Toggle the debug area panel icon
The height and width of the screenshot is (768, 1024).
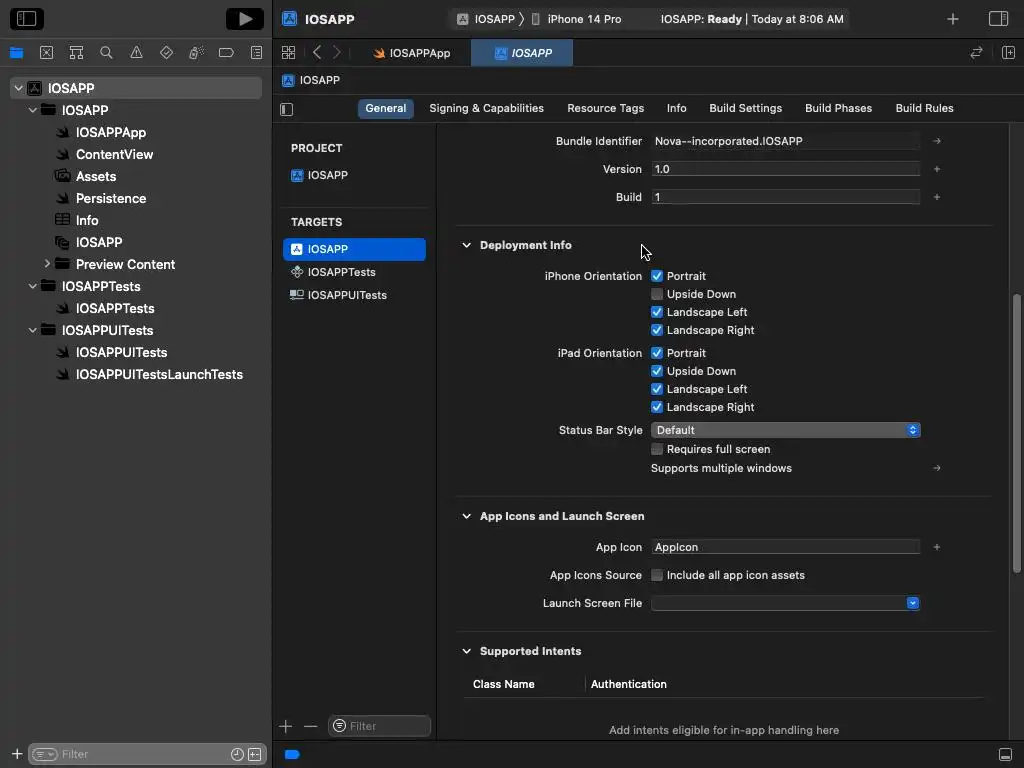click(1006, 754)
